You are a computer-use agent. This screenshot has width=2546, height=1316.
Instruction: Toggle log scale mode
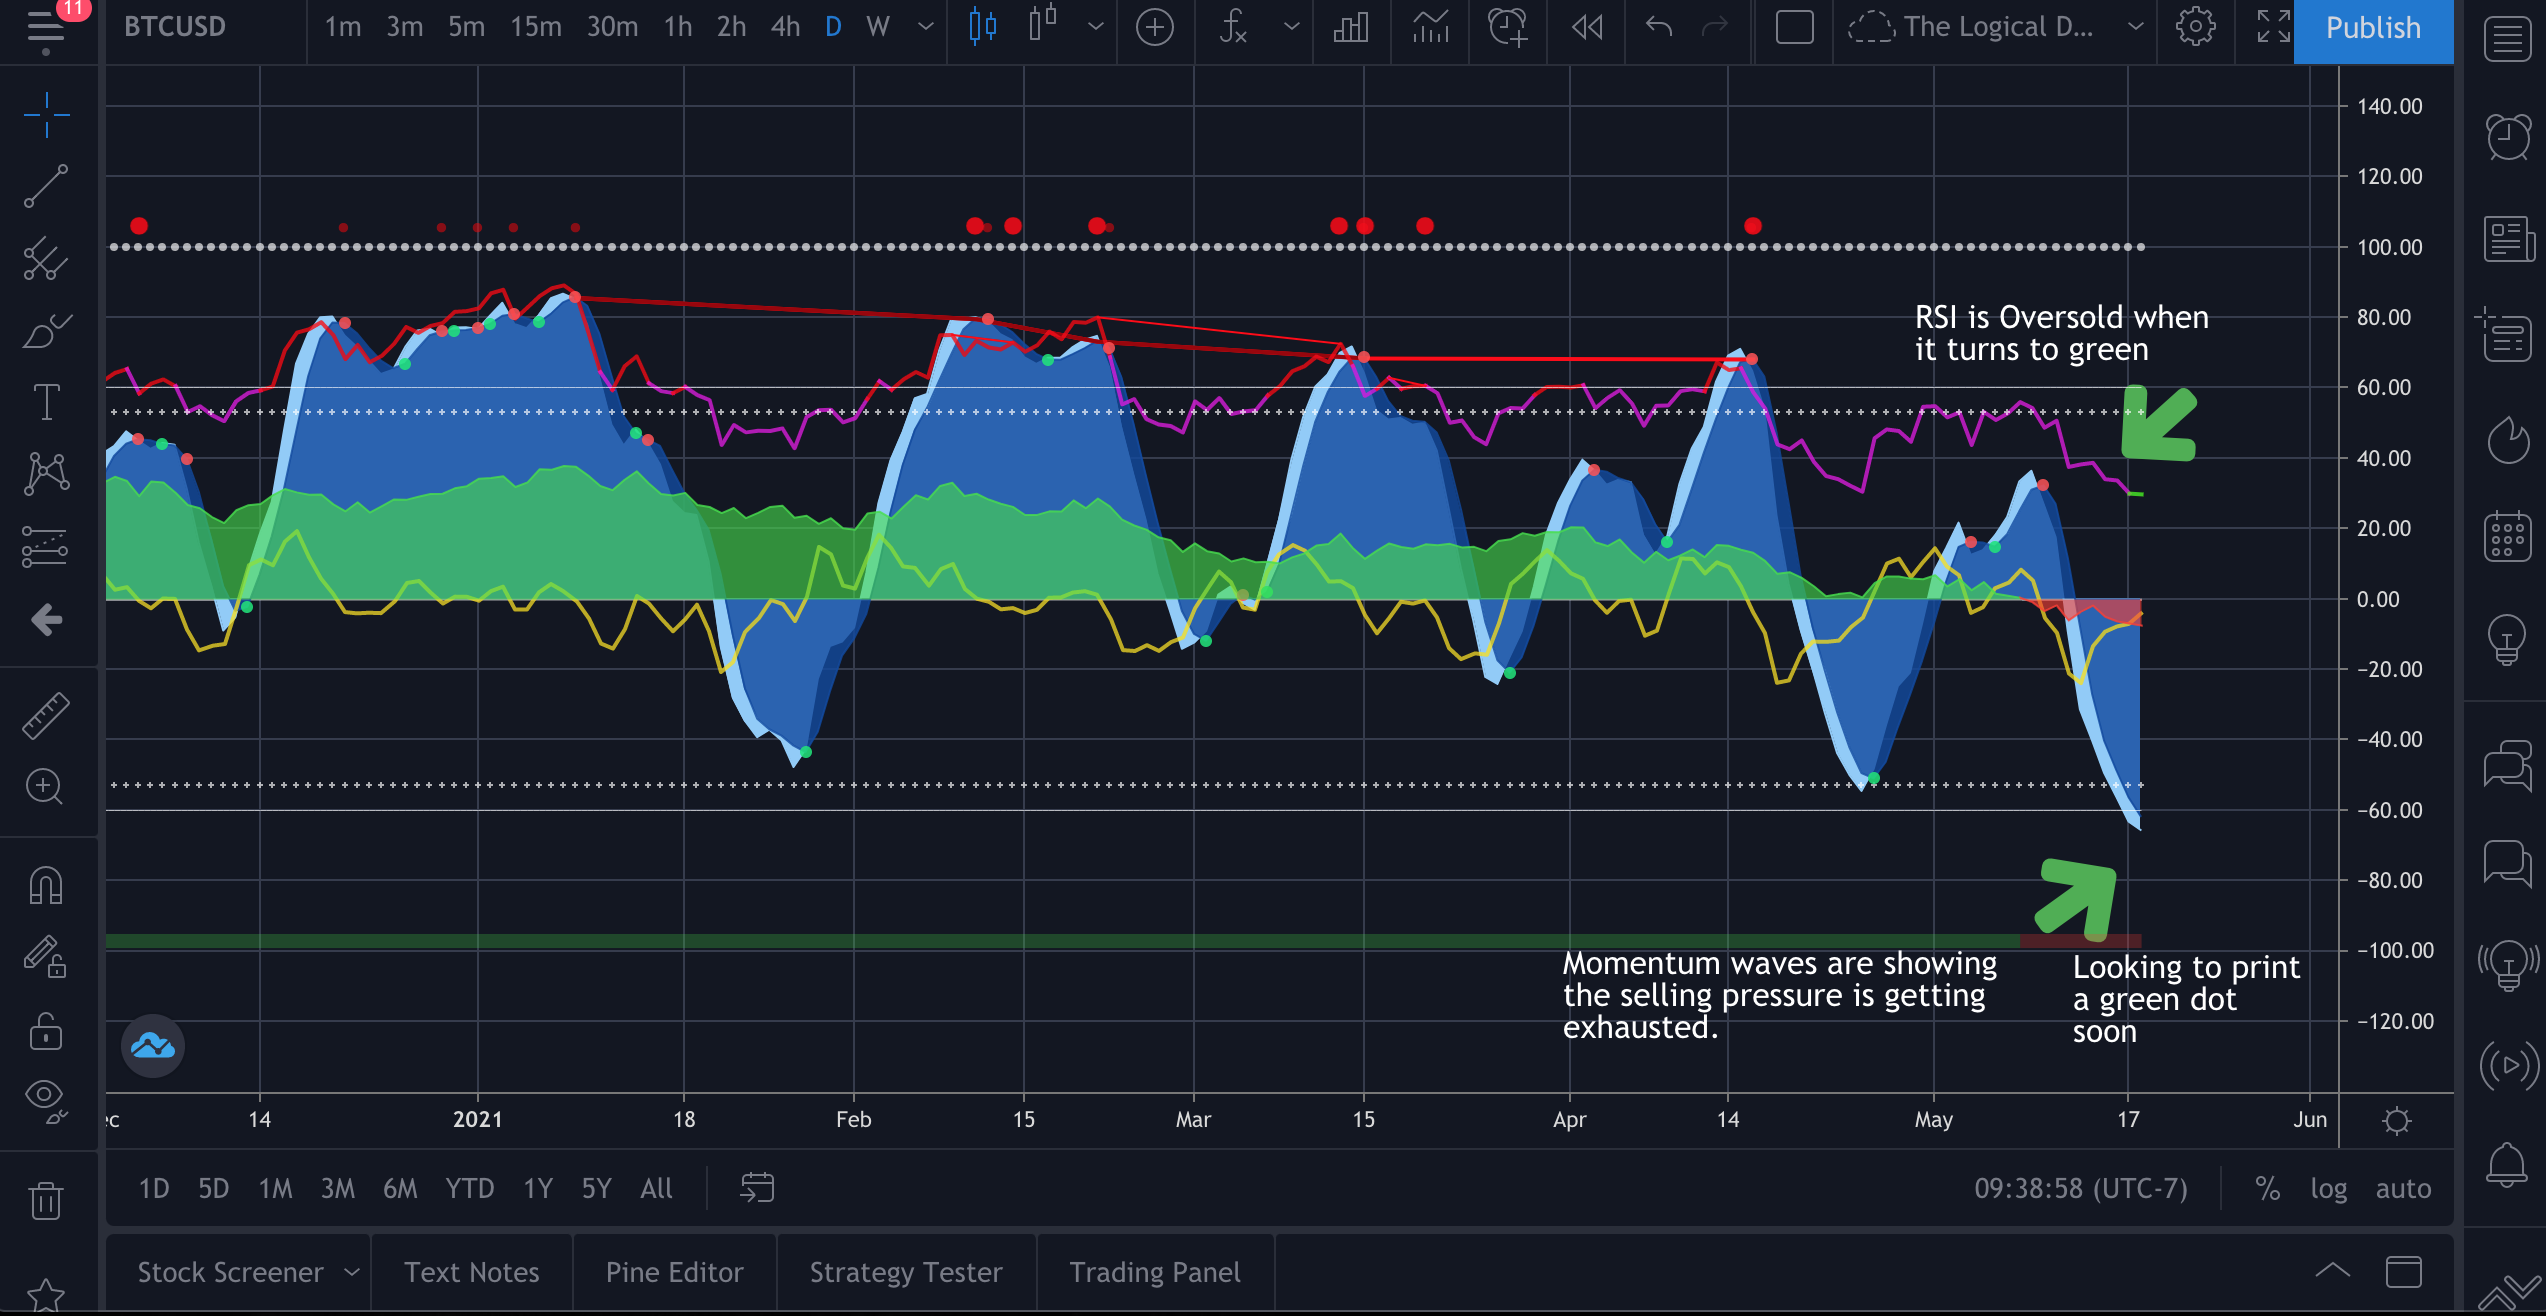point(2328,1188)
